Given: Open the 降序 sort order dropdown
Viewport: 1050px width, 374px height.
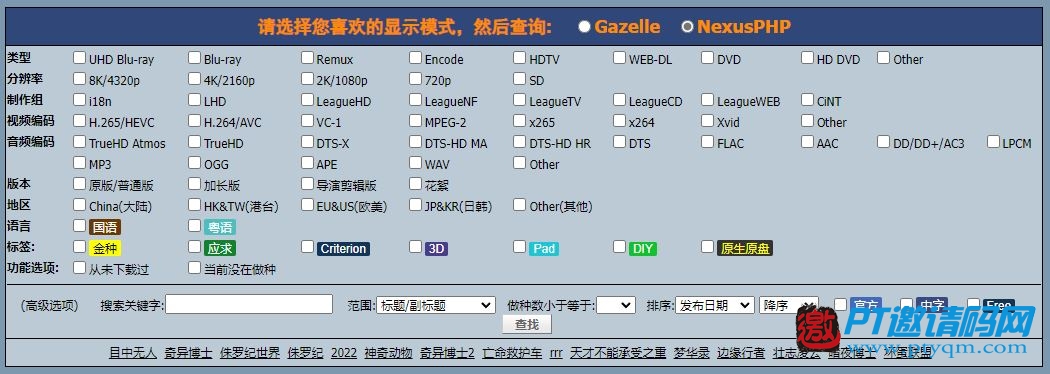Looking at the screenshot, I should point(789,305).
